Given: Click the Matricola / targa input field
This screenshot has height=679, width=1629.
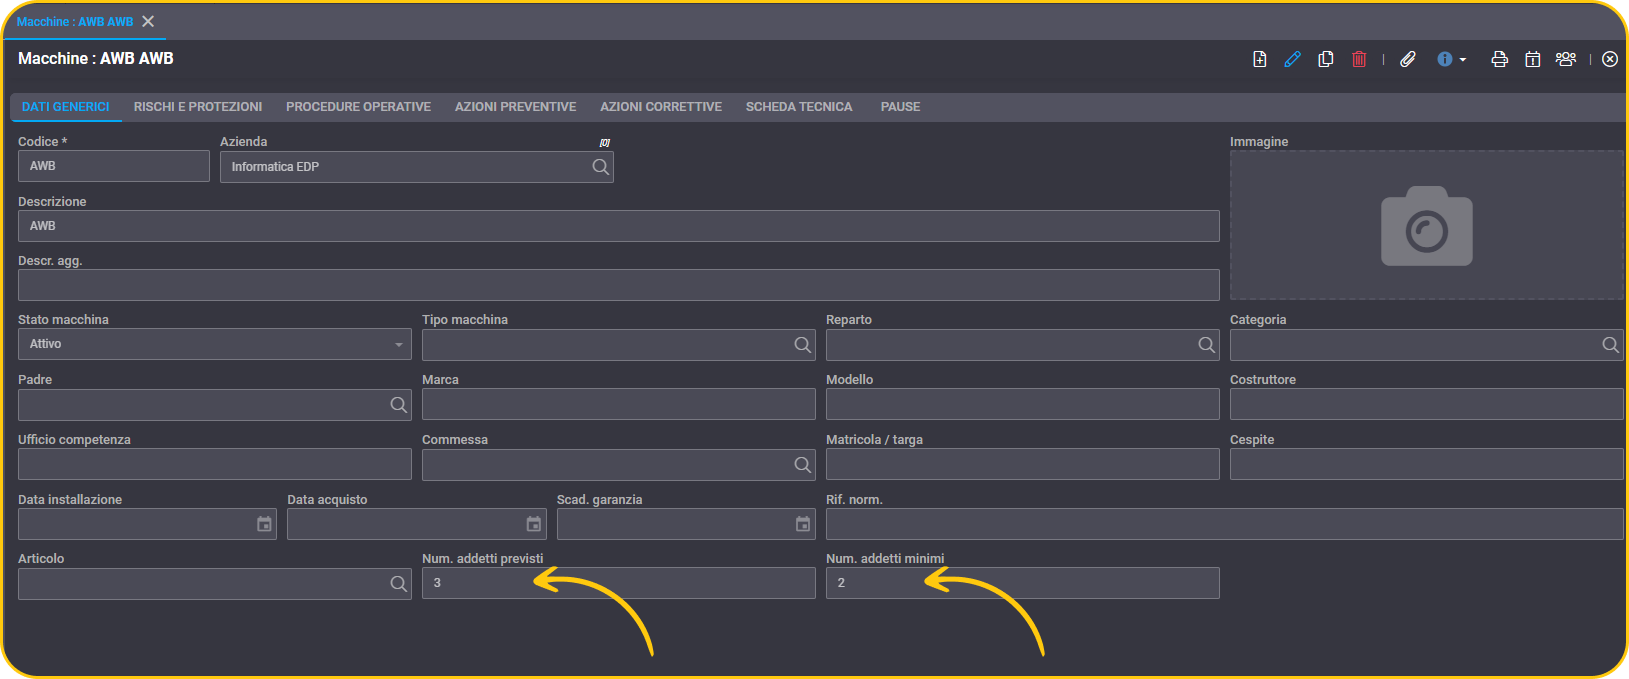Looking at the screenshot, I should pos(1023,464).
